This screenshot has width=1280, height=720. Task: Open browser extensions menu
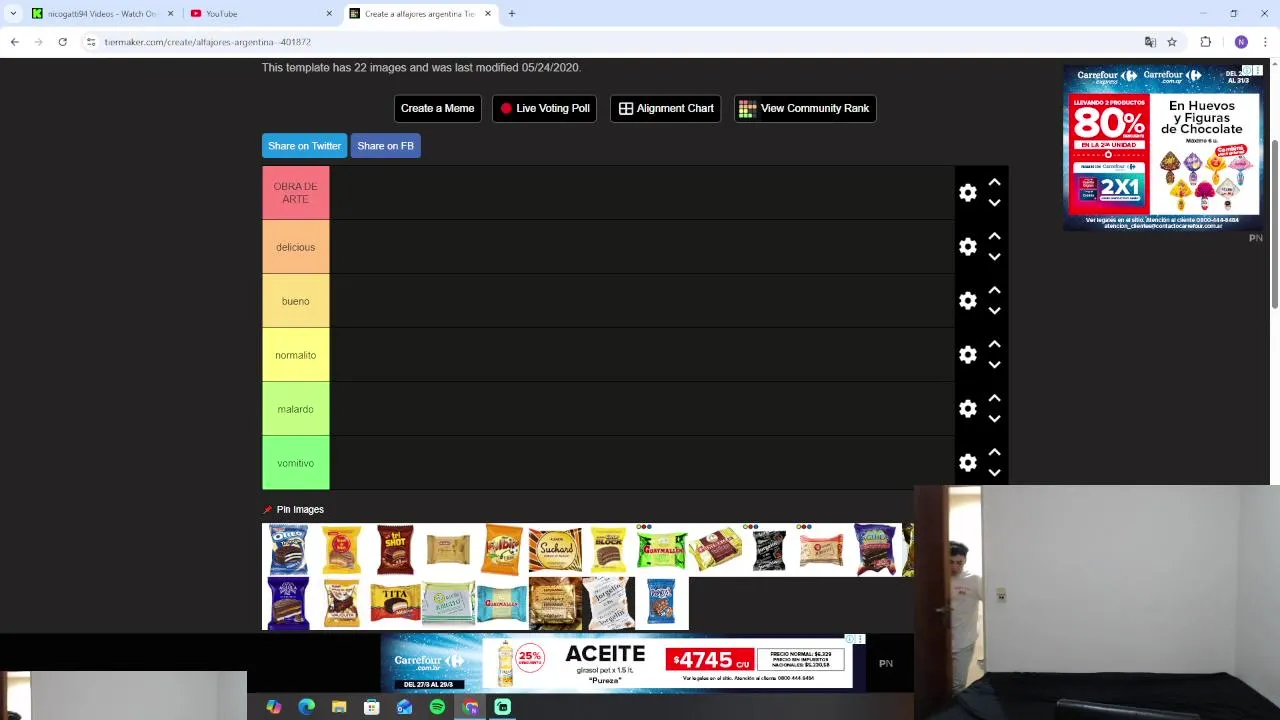[1206, 42]
